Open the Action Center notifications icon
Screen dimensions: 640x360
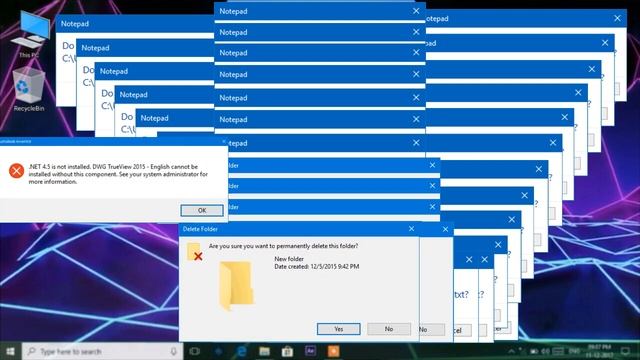pyautogui.click(x=625, y=351)
